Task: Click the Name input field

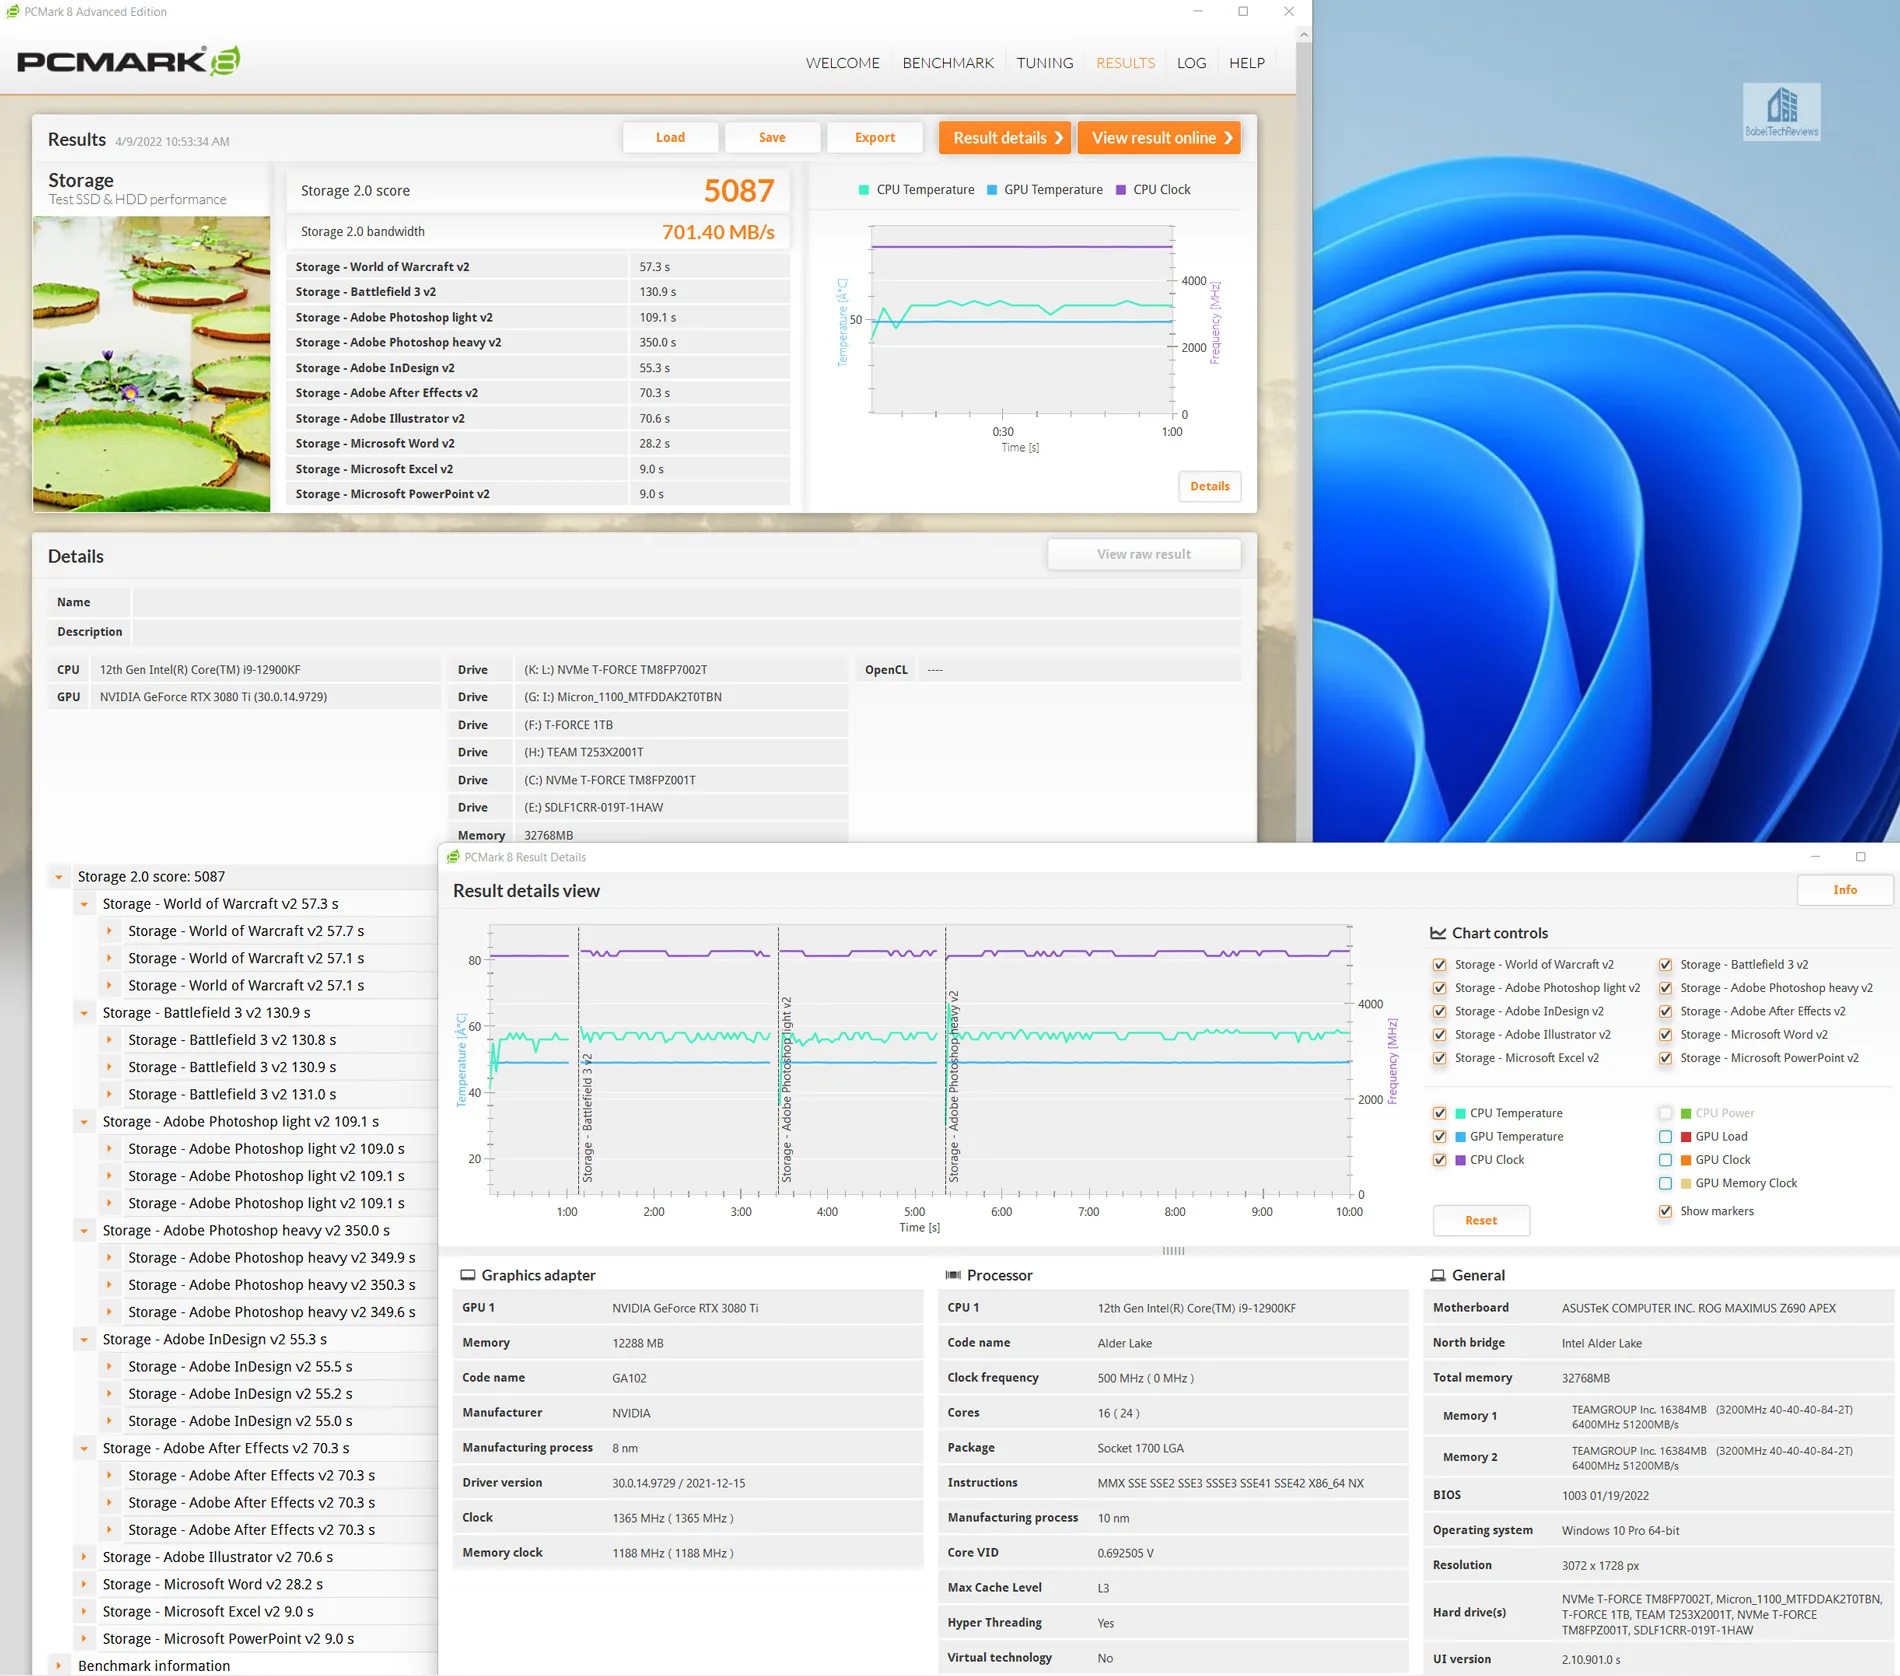Action: click(687, 602)
